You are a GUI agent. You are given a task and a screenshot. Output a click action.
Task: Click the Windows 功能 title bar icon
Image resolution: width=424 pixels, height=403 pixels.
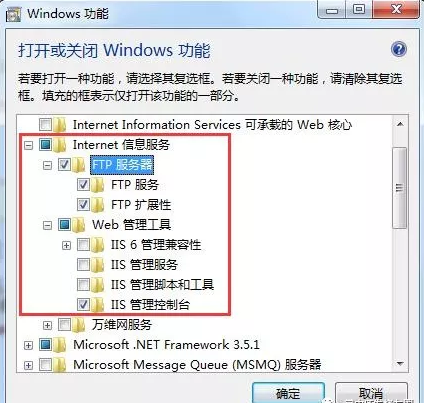click(x=13, y=14)
